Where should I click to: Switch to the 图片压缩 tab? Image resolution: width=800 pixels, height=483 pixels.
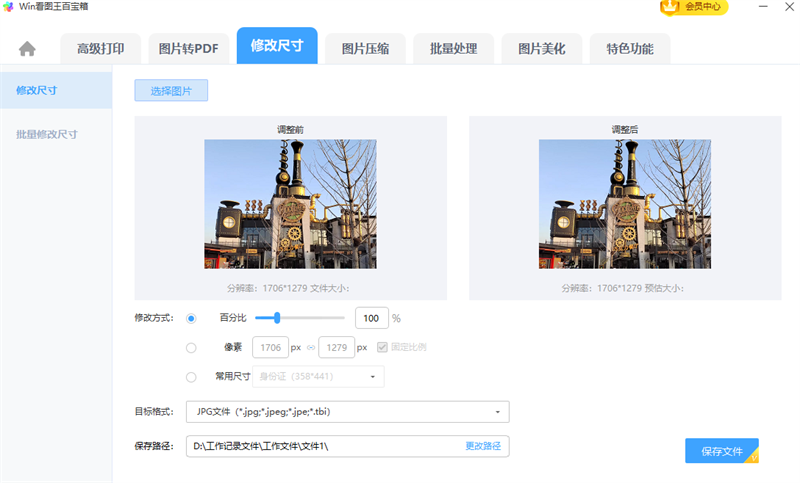tap(365, 49)
